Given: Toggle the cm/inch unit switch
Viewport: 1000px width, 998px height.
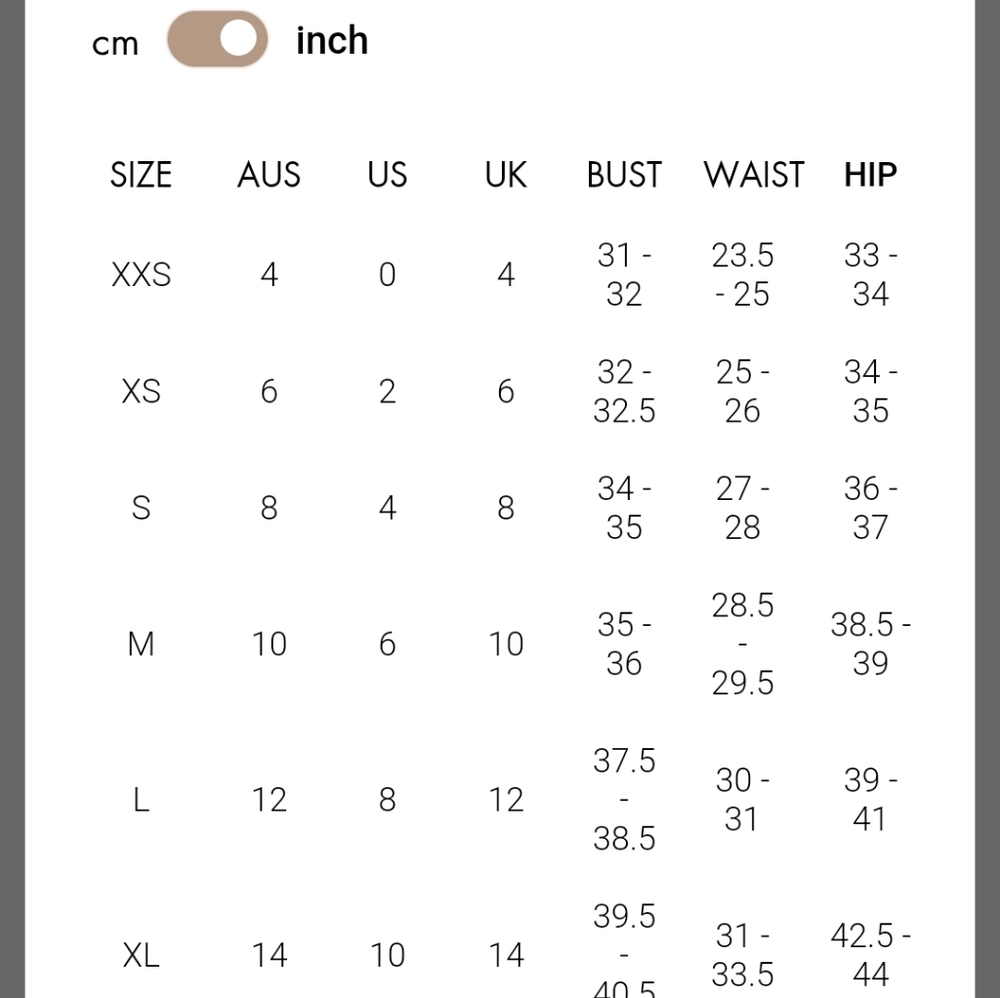Looking at the screenshot, I should click(x=217, y=39).
